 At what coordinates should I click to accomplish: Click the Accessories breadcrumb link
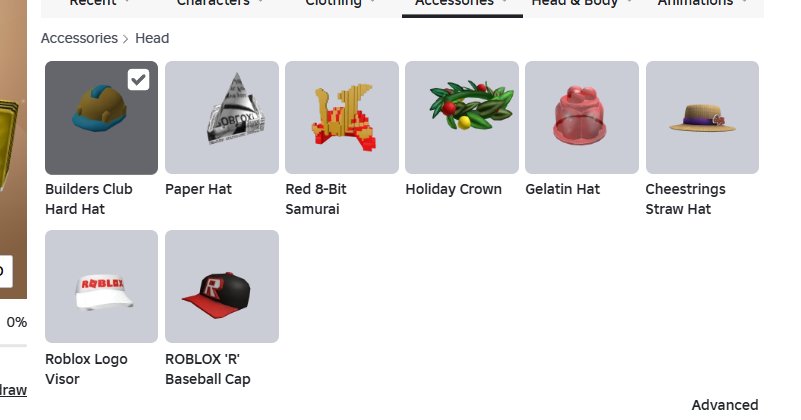(x=79, y=38)
